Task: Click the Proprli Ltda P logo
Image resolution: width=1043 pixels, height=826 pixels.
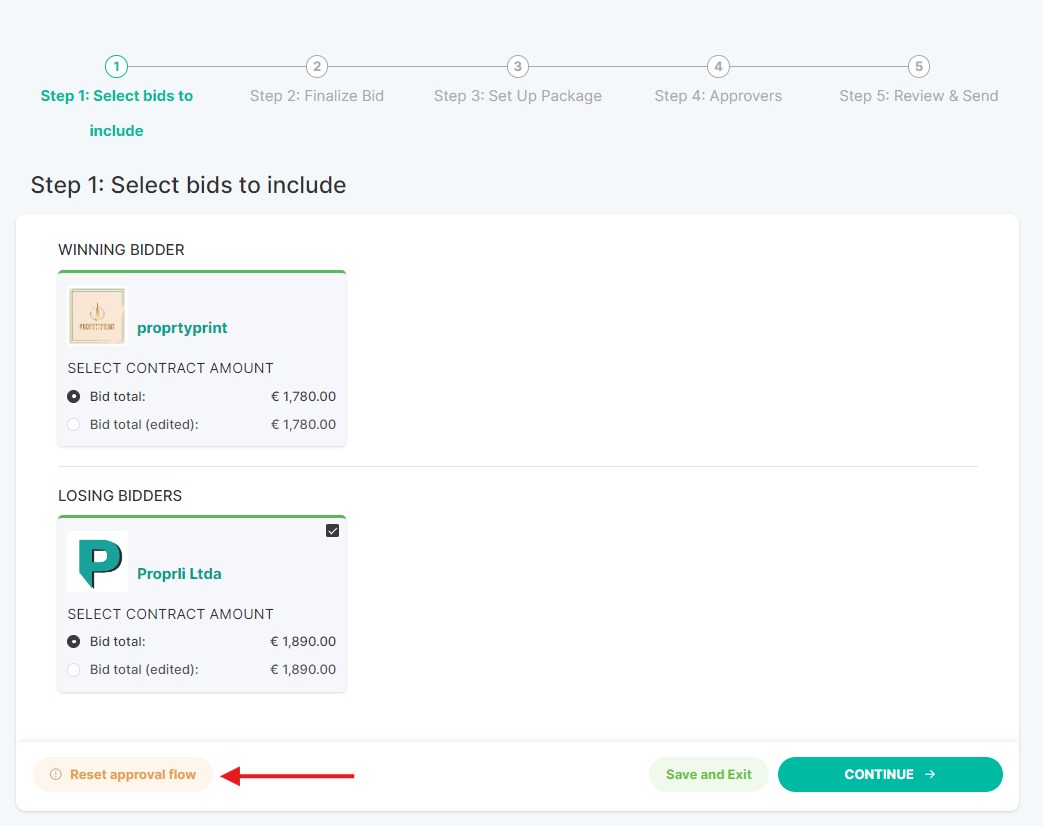Action: pyautogui.click(x=98, y=562)
